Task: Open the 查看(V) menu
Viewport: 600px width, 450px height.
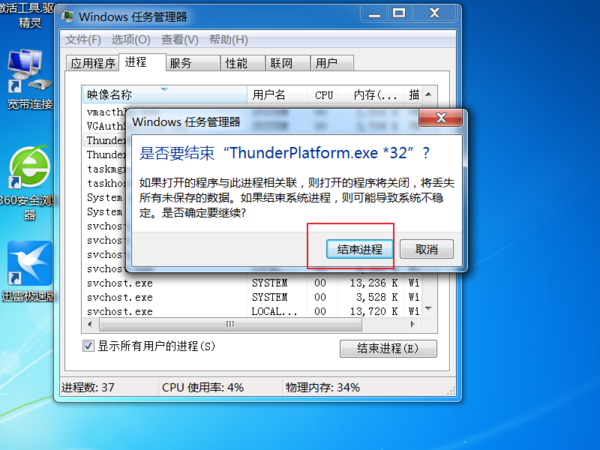Action: (x=180, y=40)
